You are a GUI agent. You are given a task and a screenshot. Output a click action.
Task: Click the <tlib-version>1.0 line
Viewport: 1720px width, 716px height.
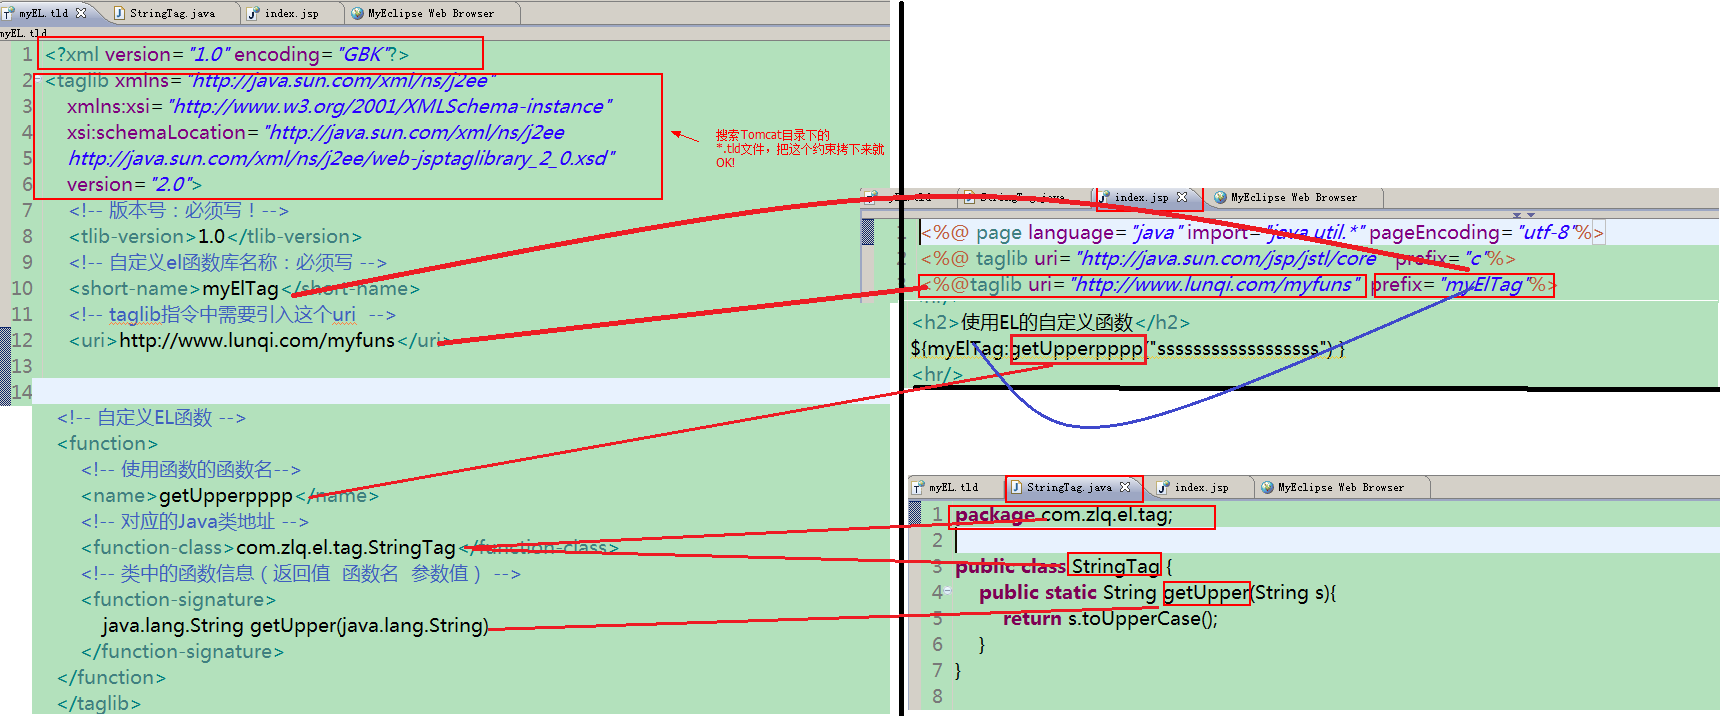tap(215, 236)
